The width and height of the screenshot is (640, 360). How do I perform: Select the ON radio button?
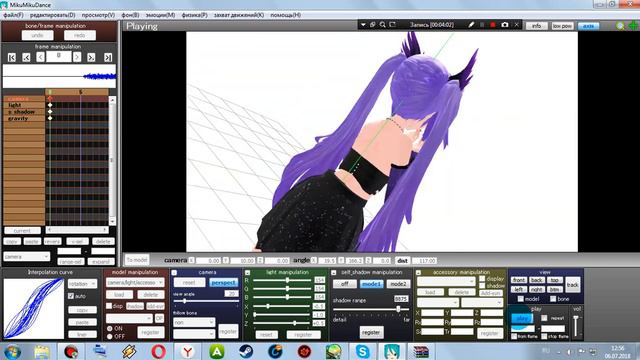109,328
